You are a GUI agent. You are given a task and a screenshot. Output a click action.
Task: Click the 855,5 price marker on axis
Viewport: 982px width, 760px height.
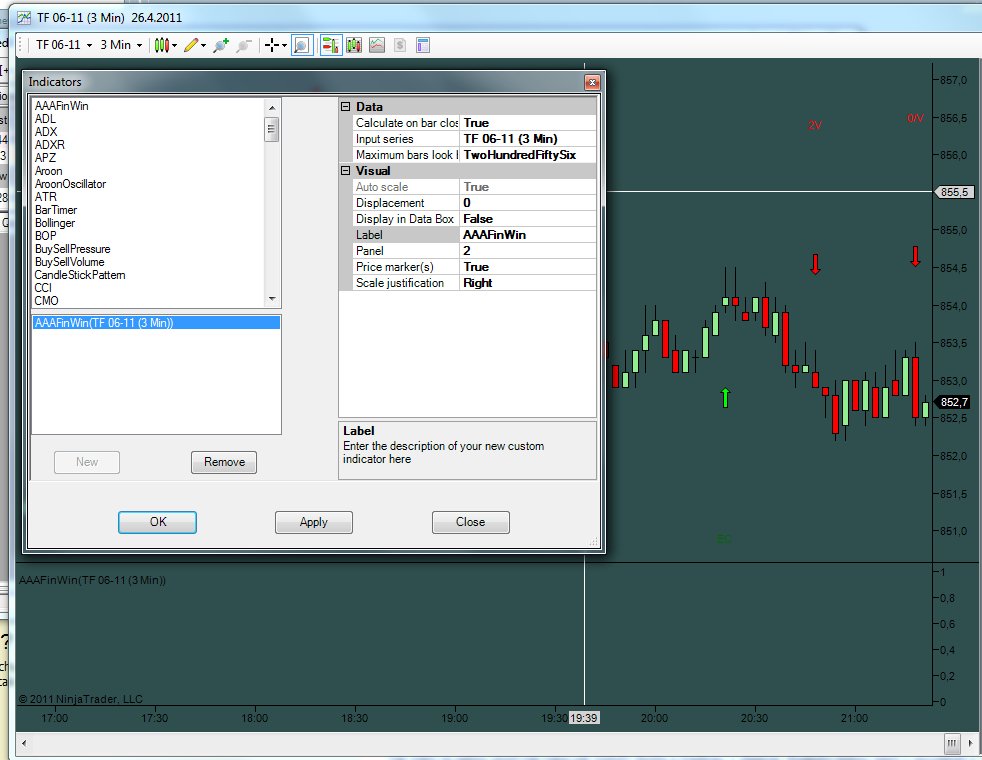[954, 192]
